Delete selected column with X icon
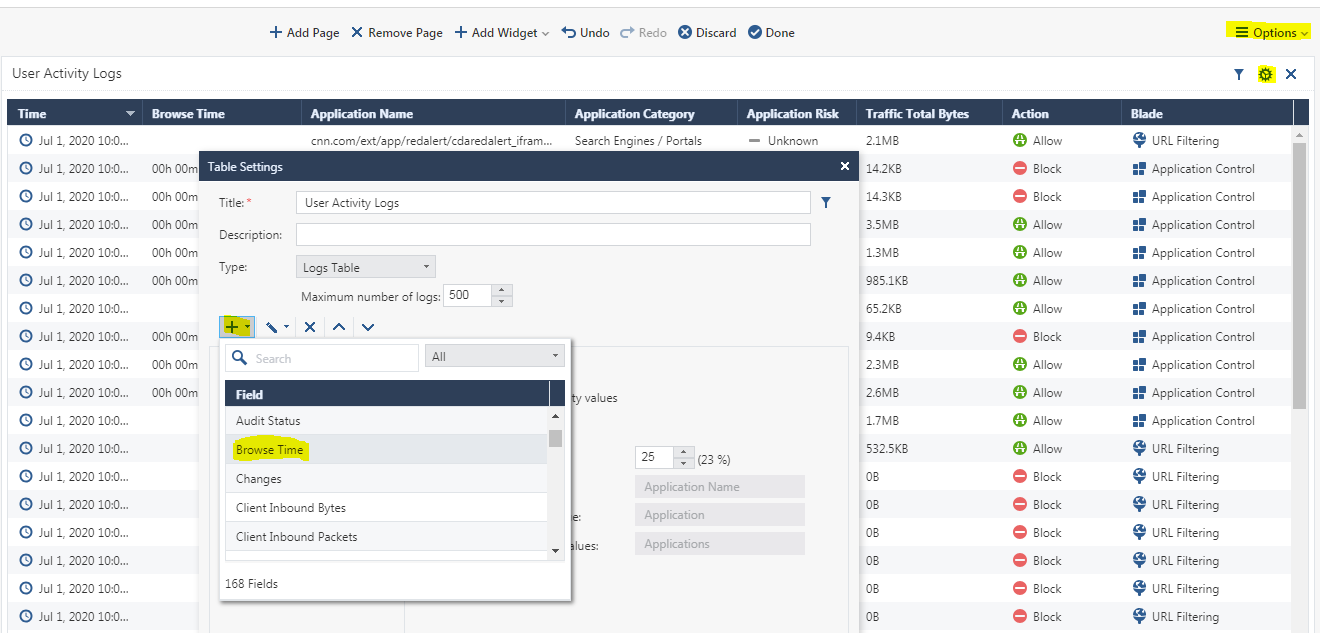 tap(310, 327)
